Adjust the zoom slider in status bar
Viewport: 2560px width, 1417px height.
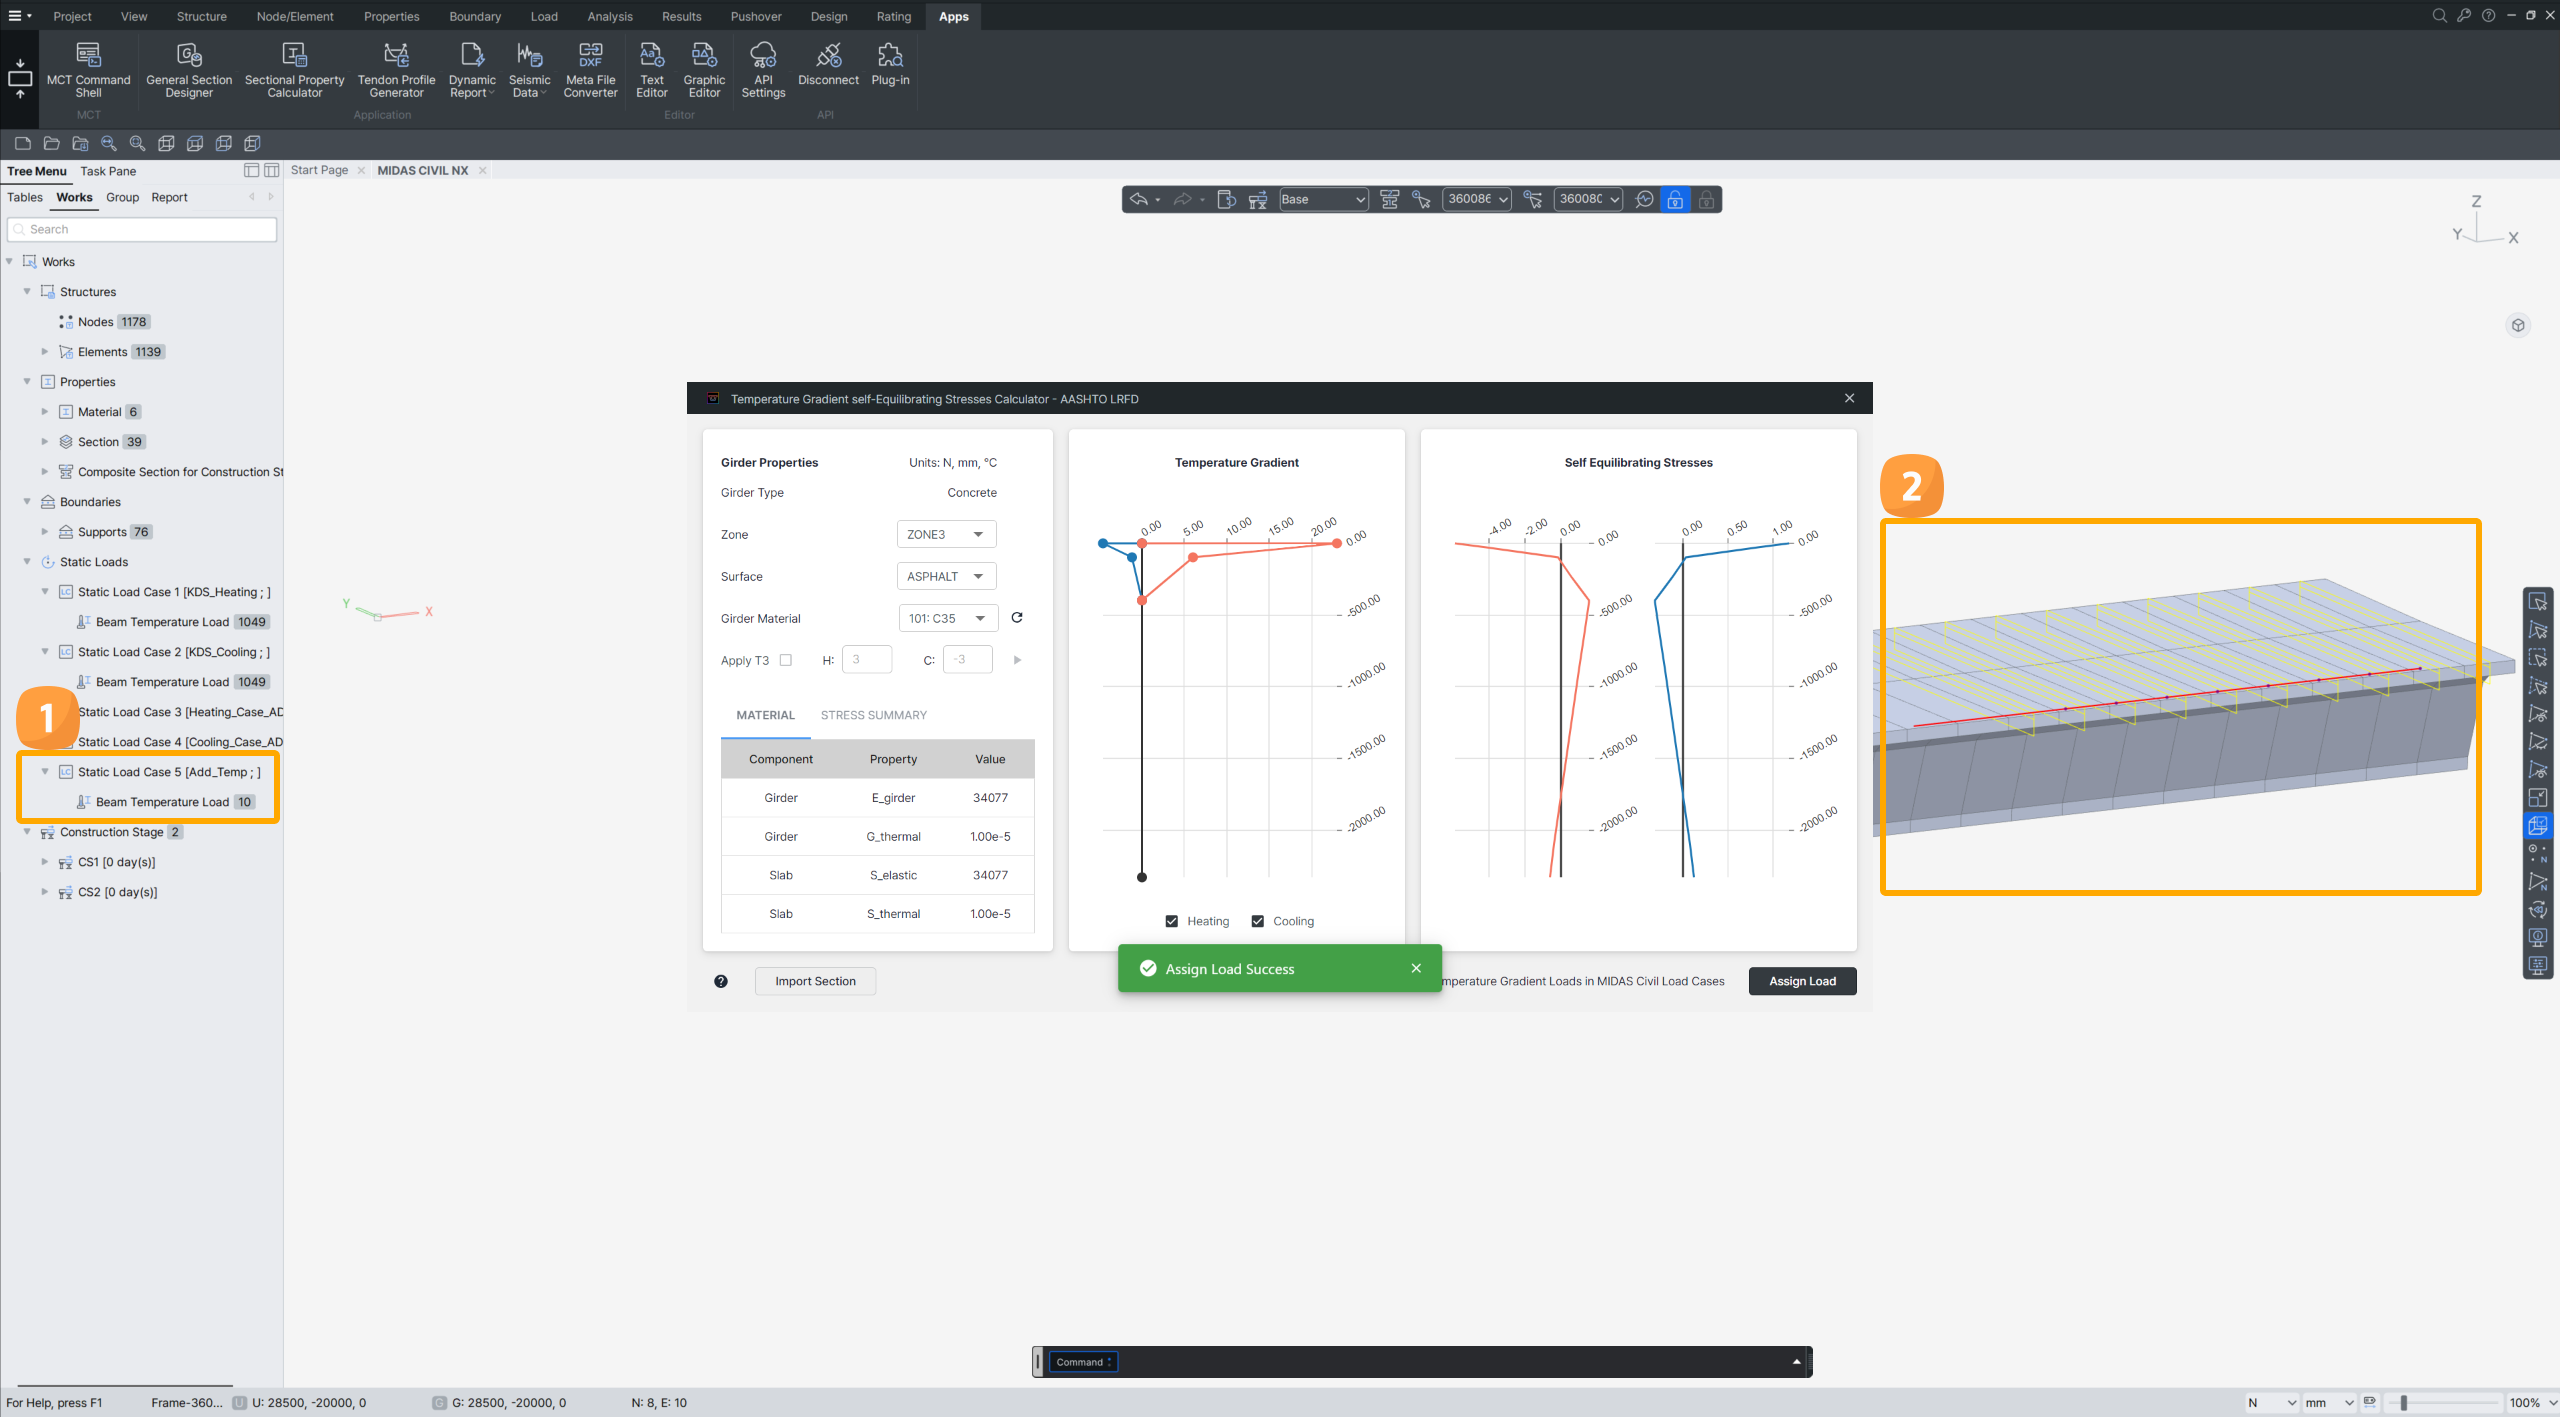tap(2404, 1403)
